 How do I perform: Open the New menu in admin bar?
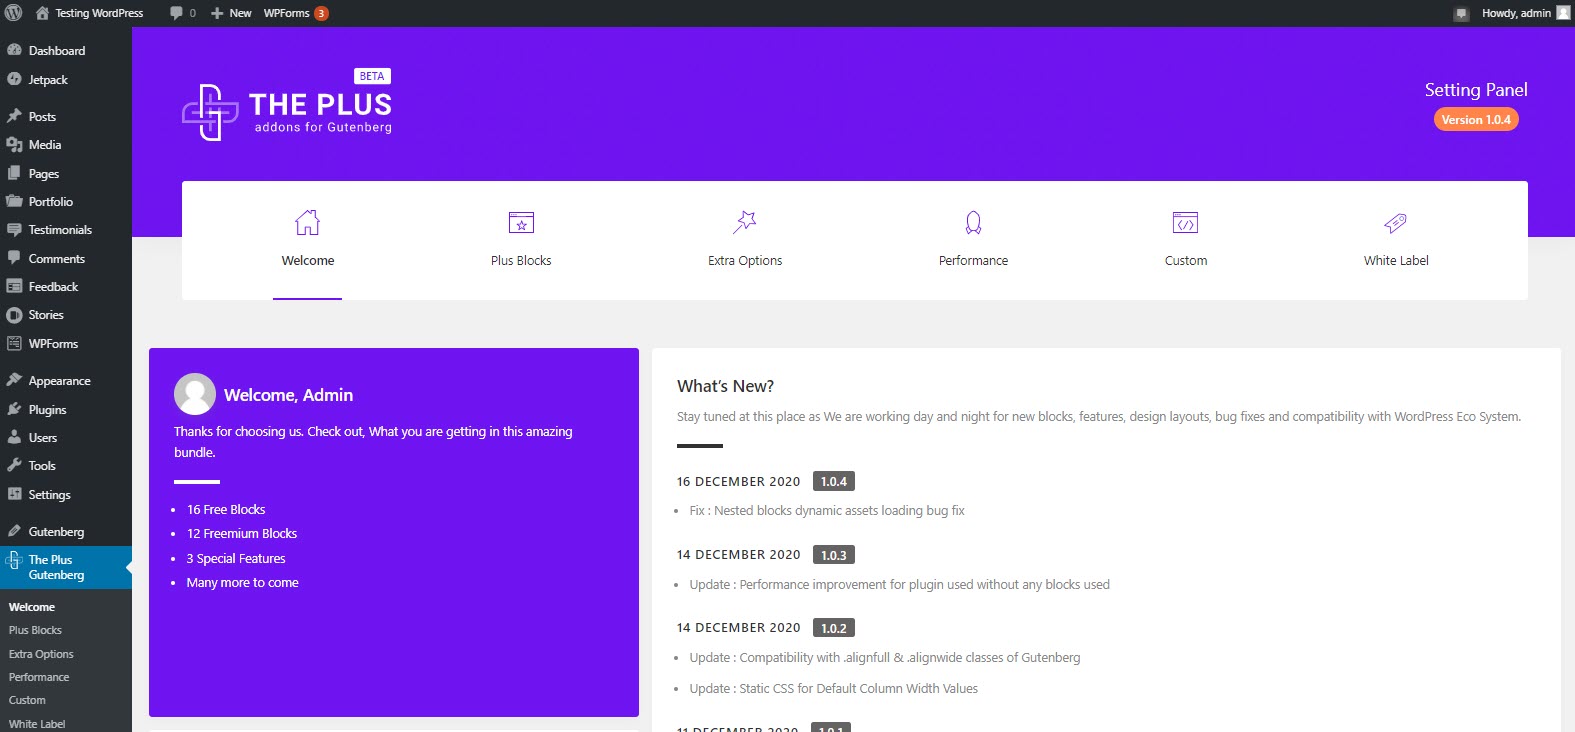pyautogui.click(x=231, y=13)
